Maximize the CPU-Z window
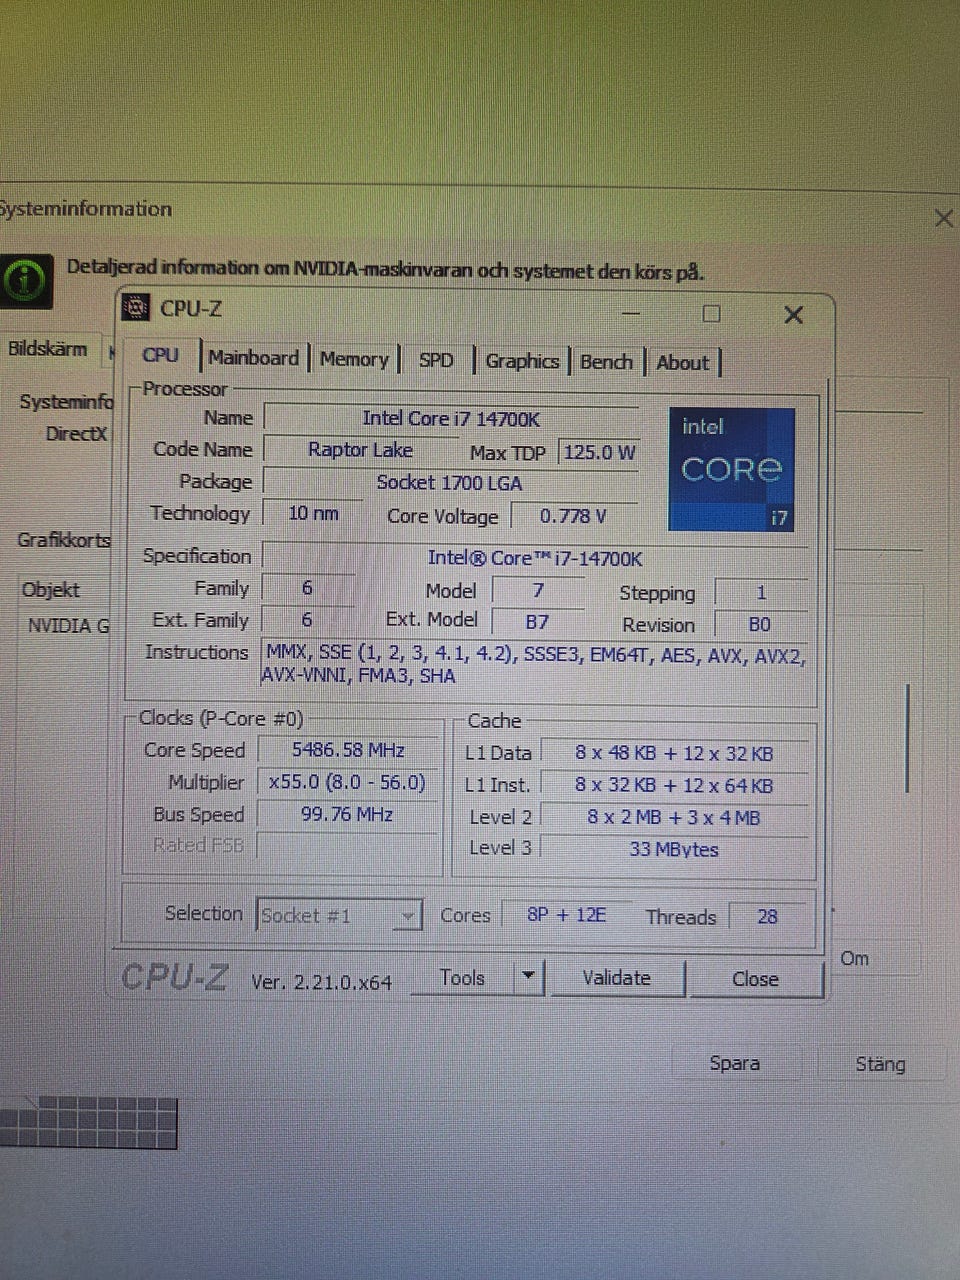 711,314
